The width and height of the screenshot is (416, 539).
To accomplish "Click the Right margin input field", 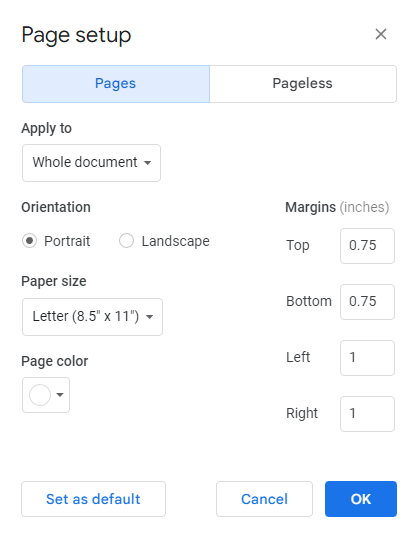I will pos(368,414).
